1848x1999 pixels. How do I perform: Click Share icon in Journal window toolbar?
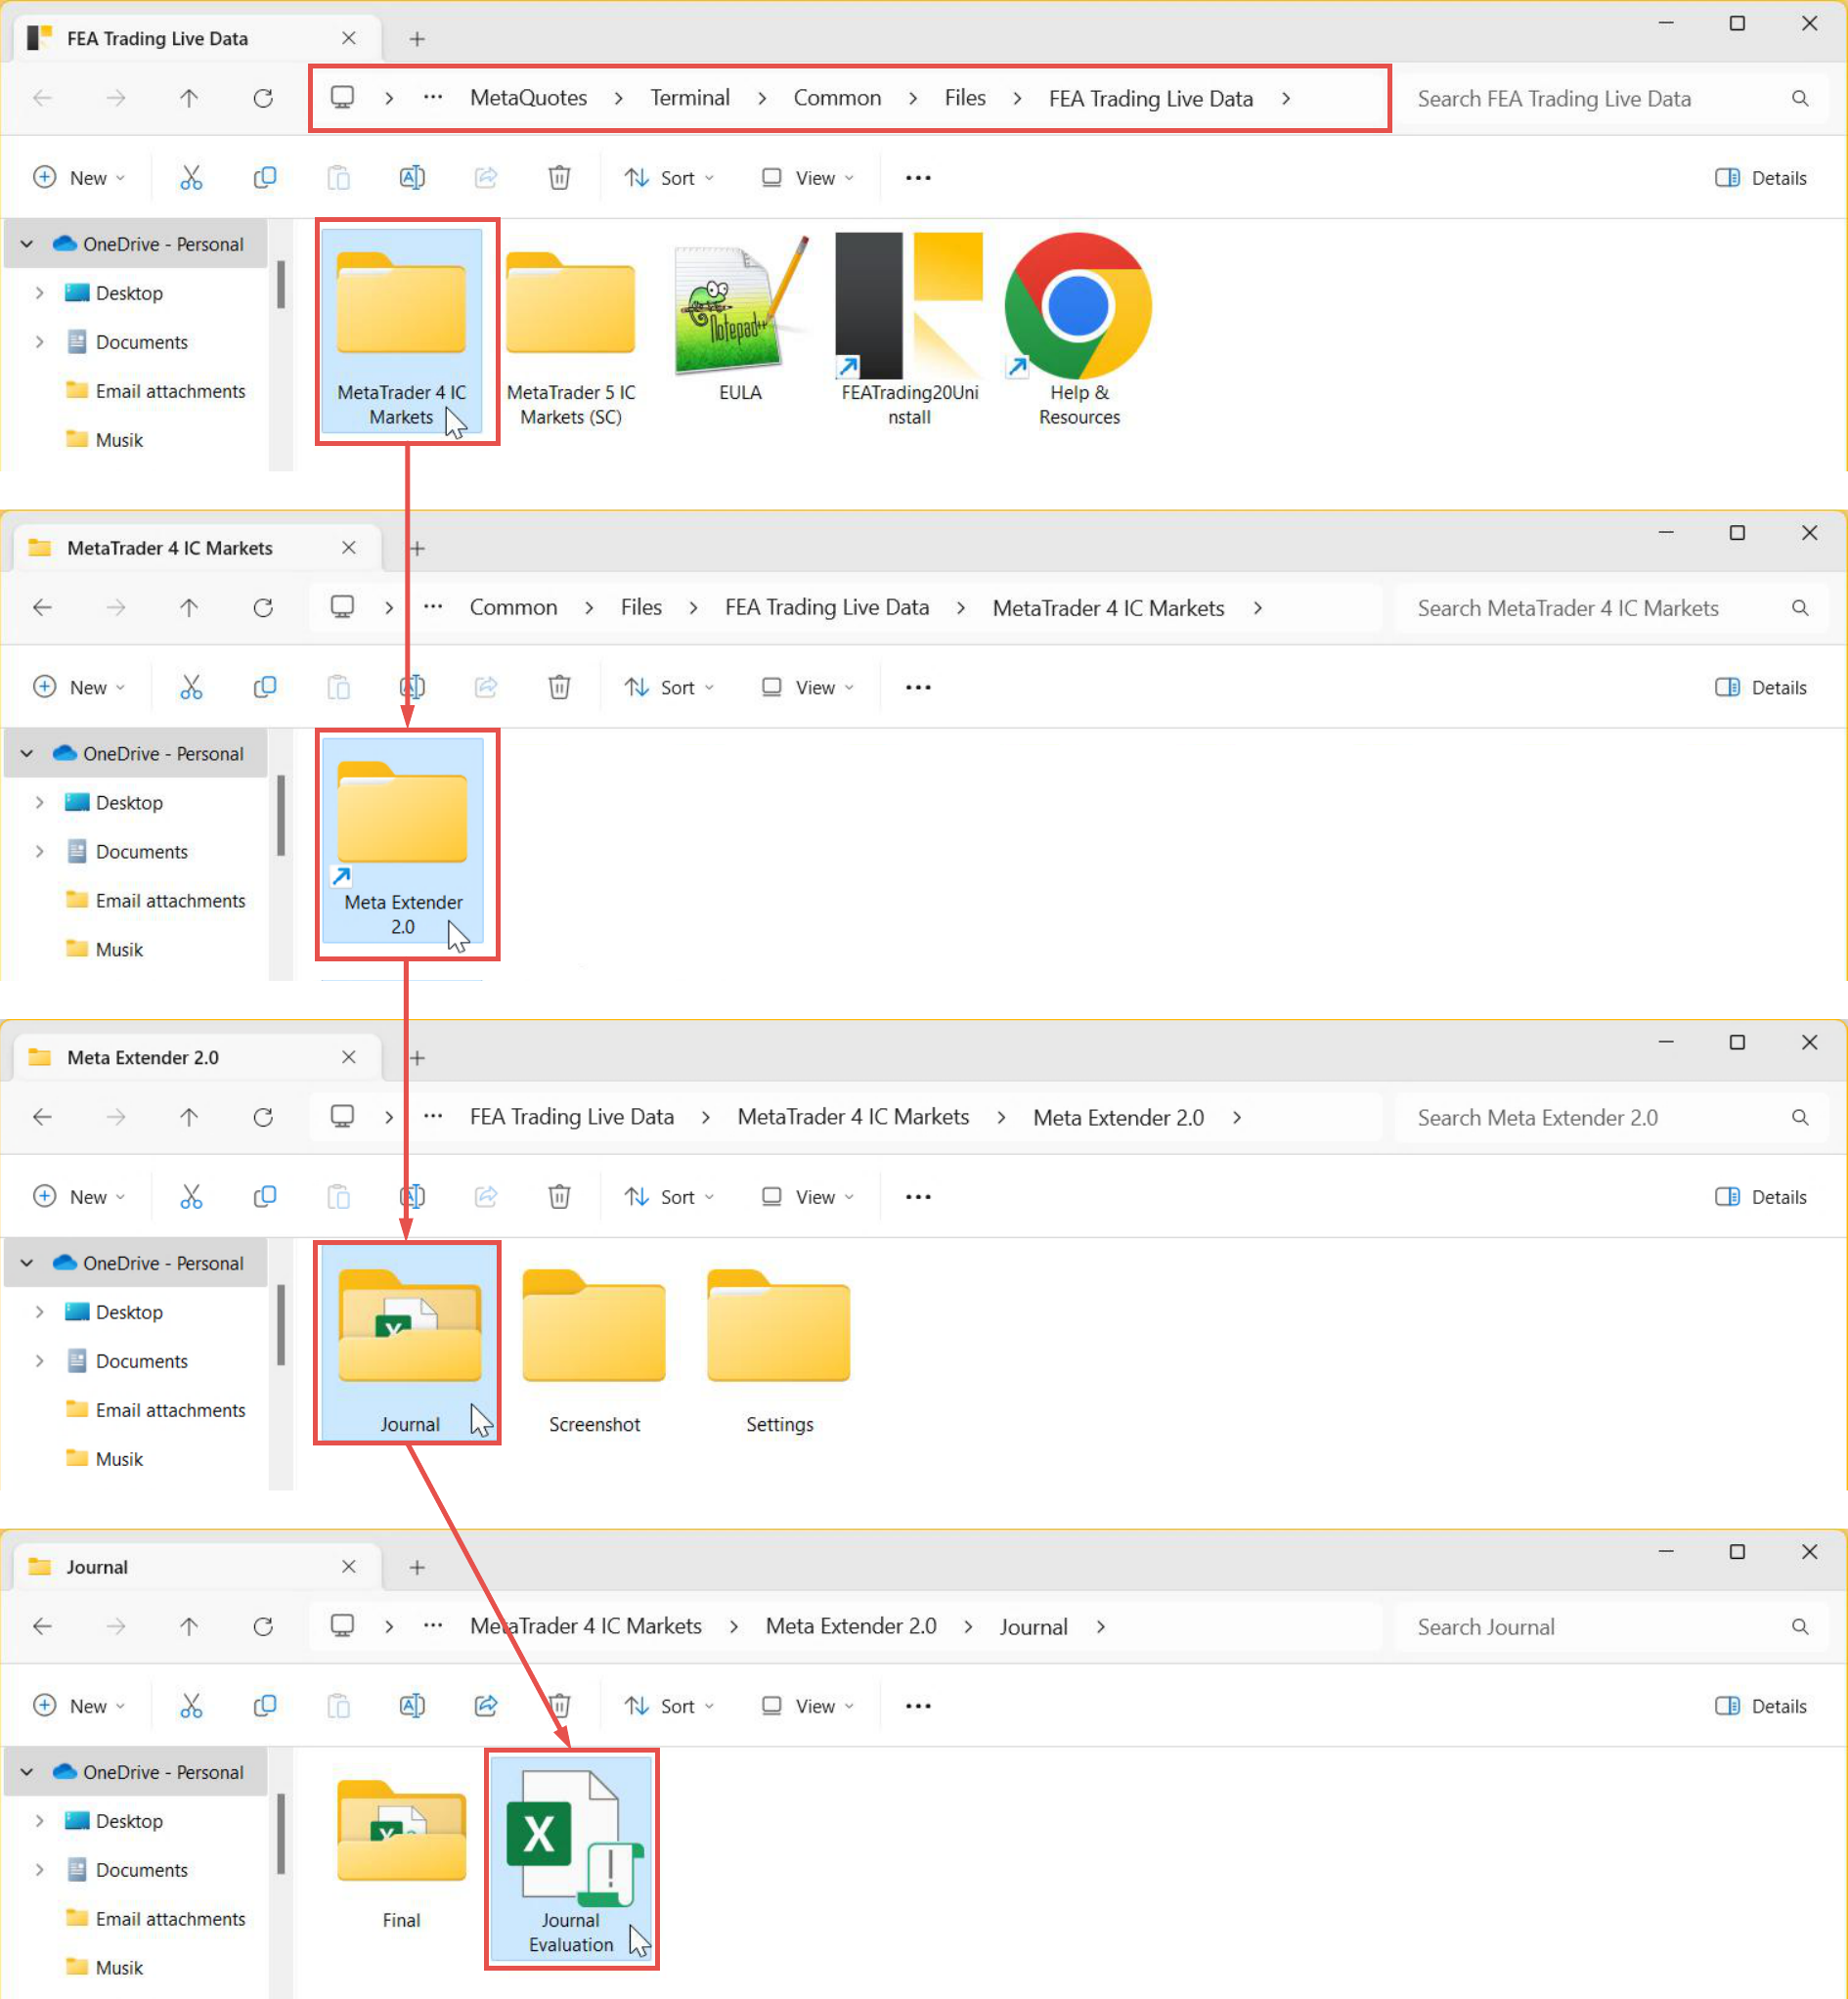tap(486, 1705)
